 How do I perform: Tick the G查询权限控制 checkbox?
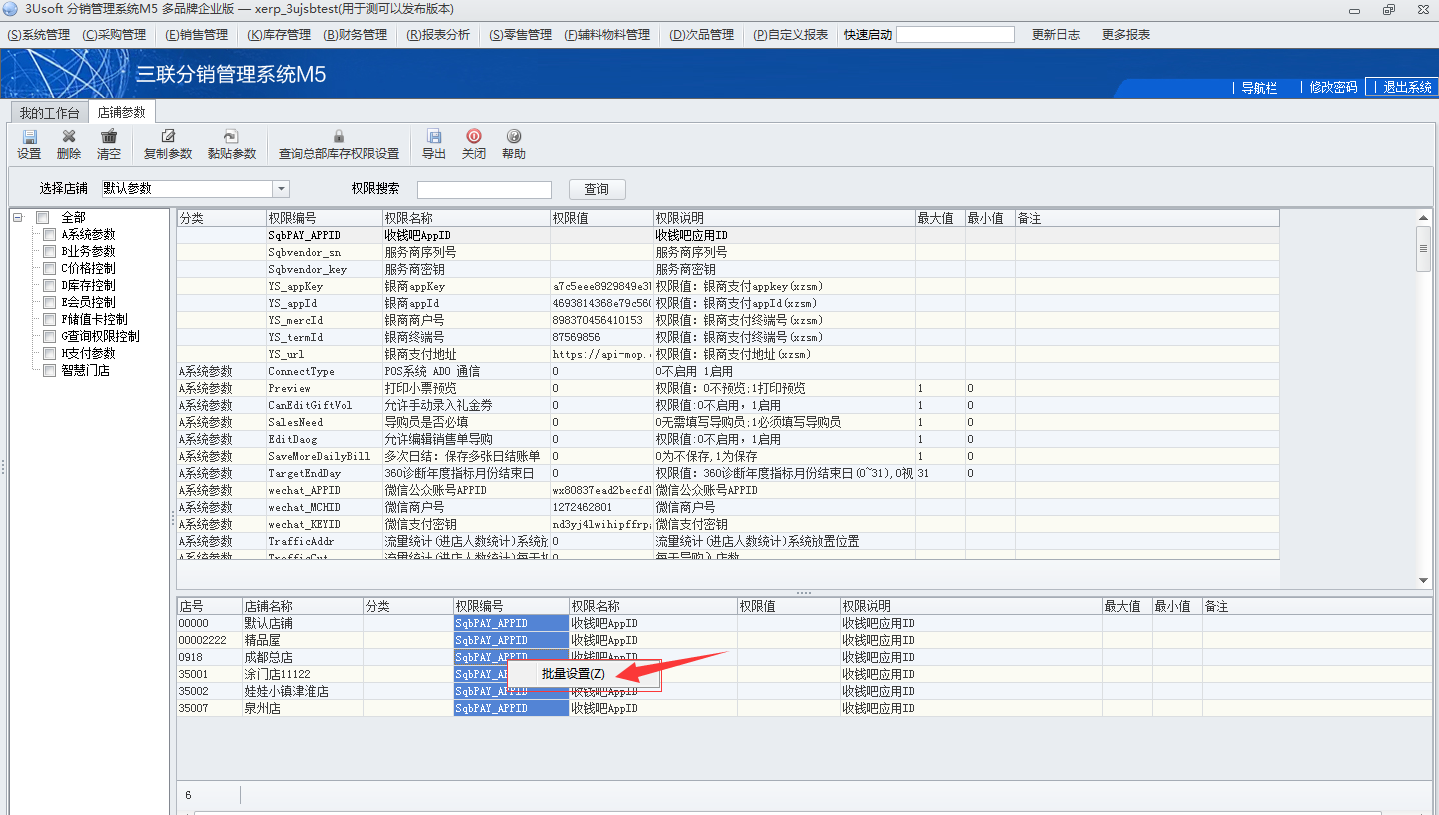(x=49, y=336)
